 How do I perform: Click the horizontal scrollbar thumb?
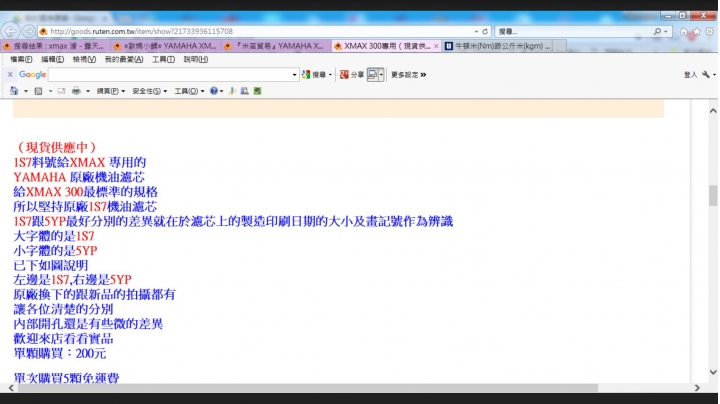coord(308,388)
